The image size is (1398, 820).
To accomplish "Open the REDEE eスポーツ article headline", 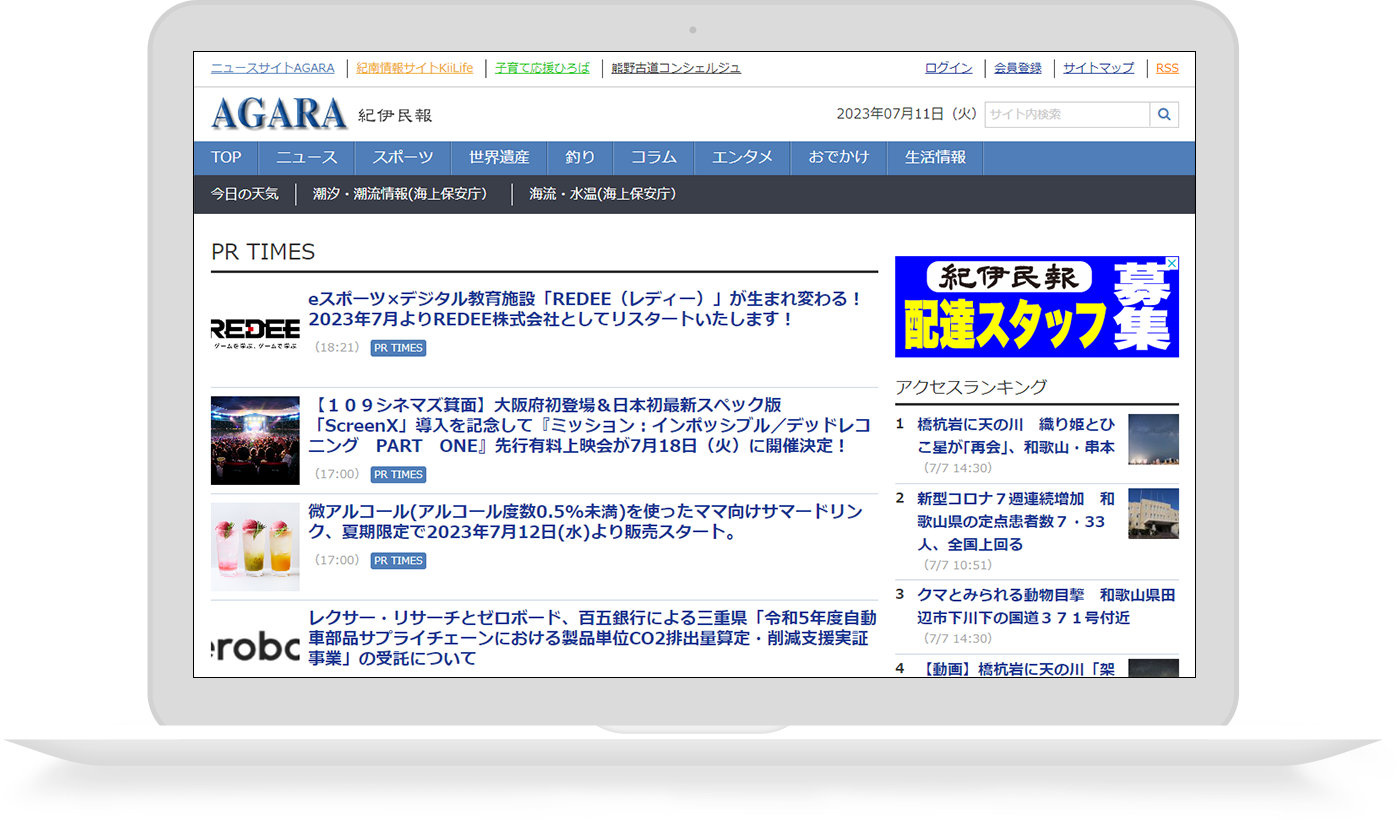I will pyautogui.click(x=585, y=309).
